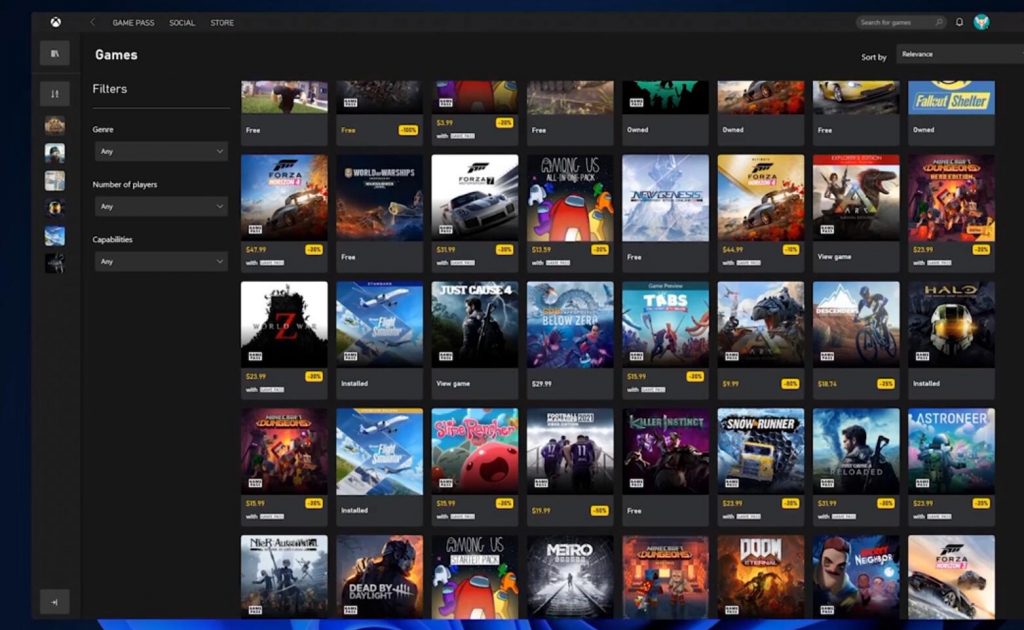Click "View game" under Just Cause 4
Viewport: 1024px width, 630px height.
click(x=453, y=384)
